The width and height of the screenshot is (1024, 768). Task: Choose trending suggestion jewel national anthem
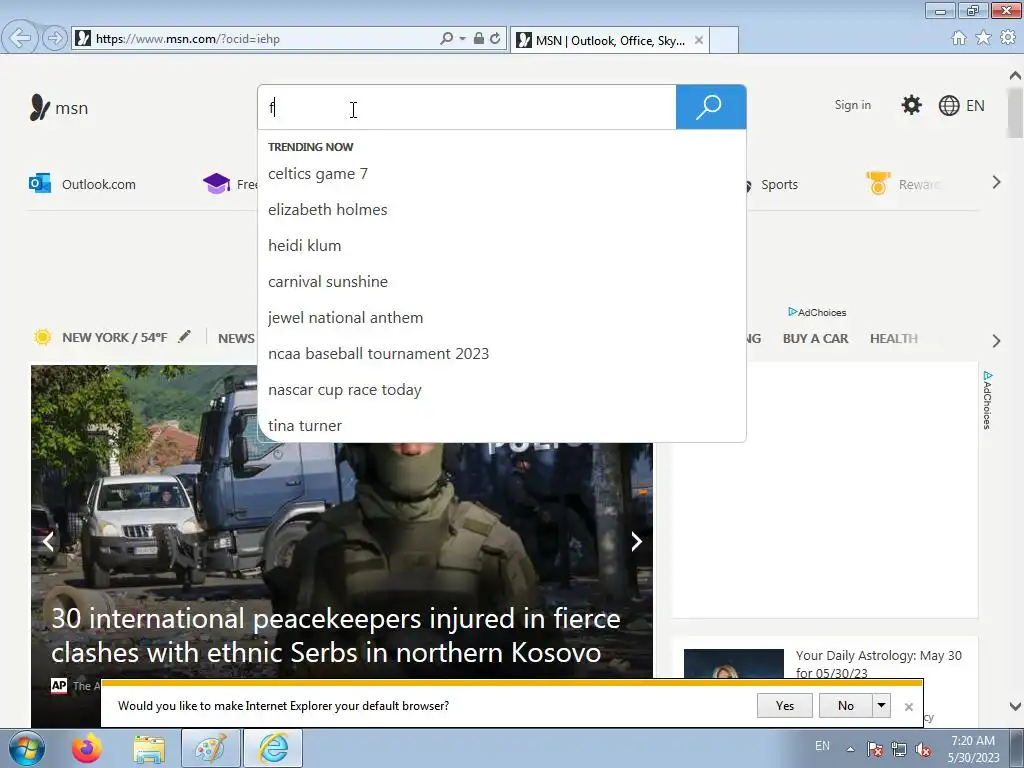point(345,317)
